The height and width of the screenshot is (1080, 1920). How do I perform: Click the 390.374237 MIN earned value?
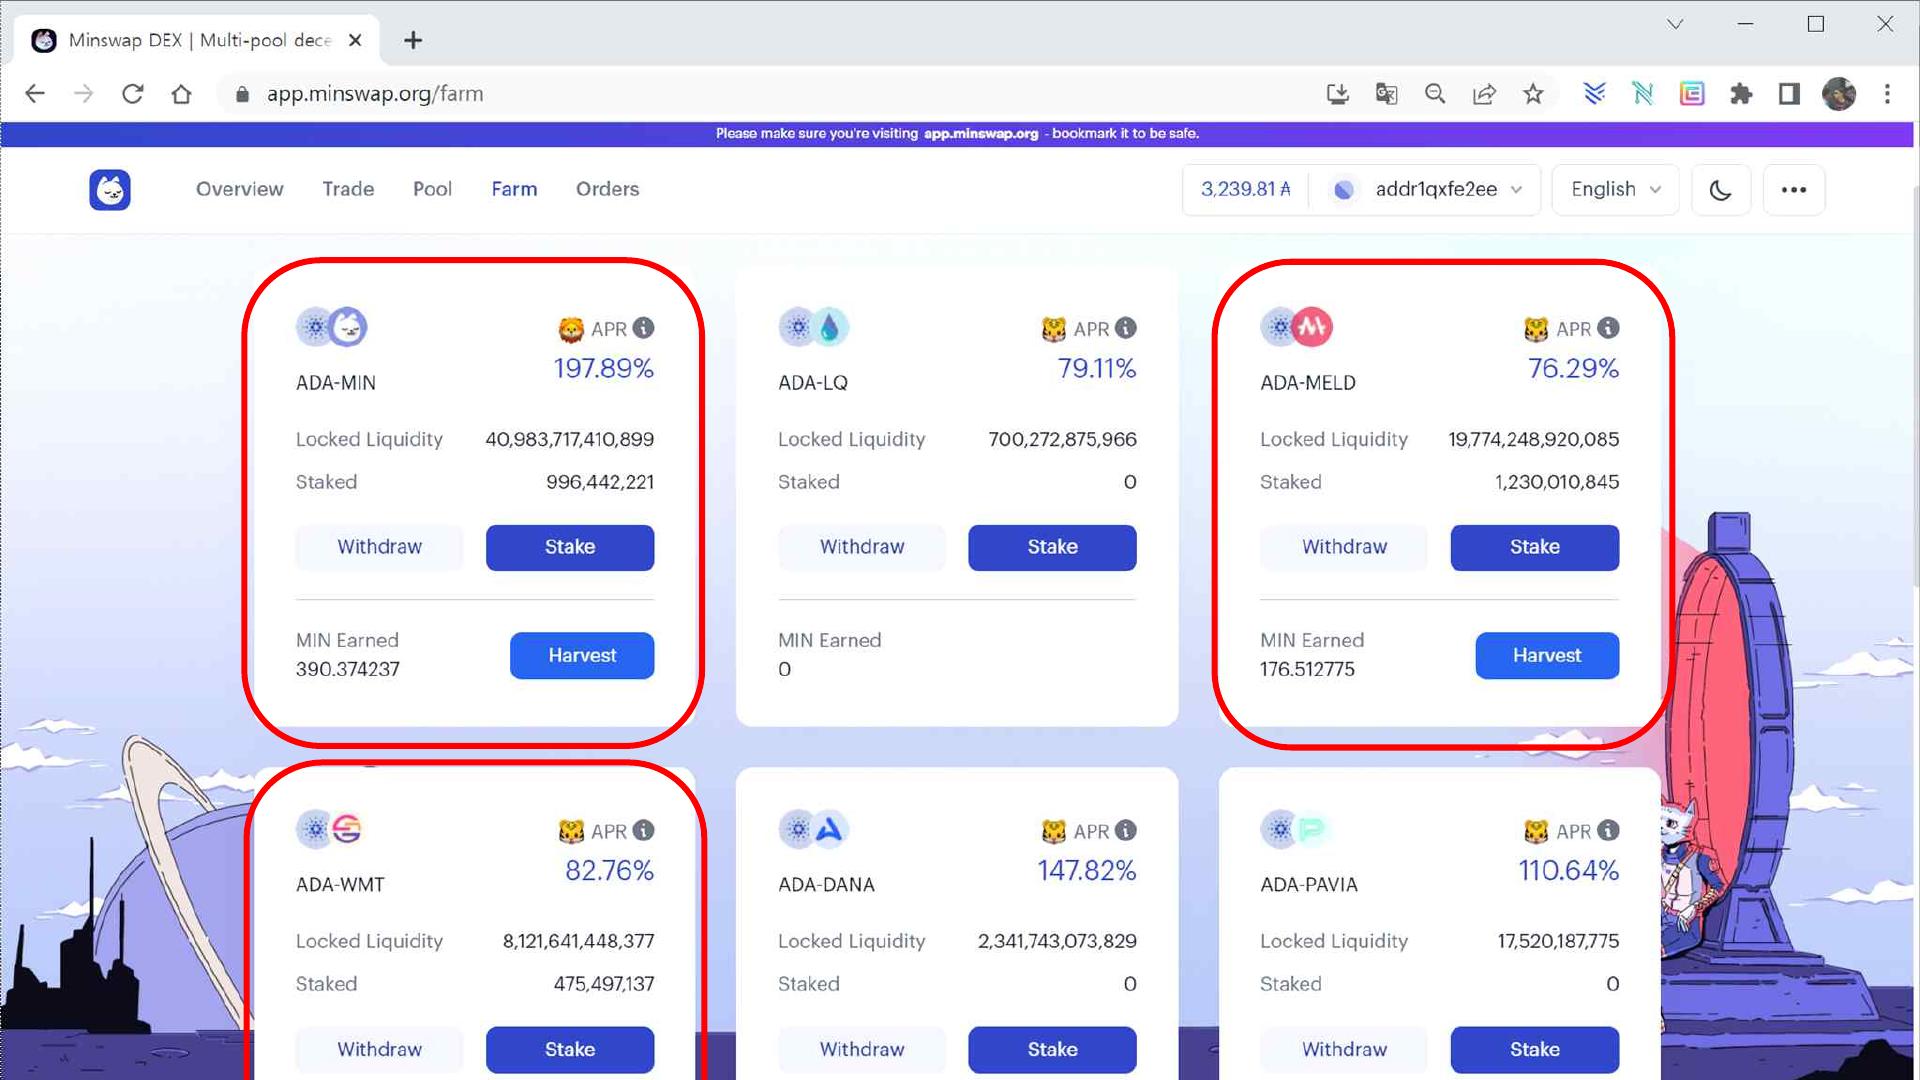click(347, 669)
